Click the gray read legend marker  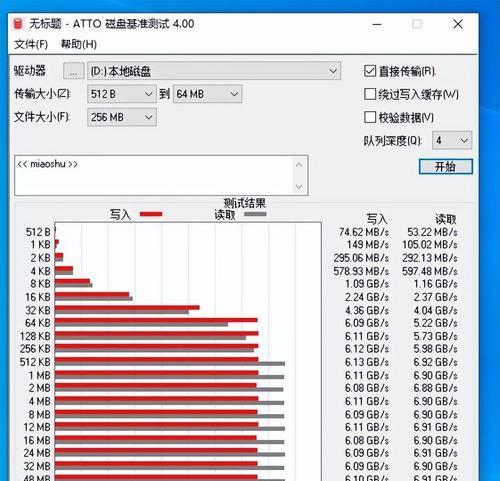tap(255, 214)
